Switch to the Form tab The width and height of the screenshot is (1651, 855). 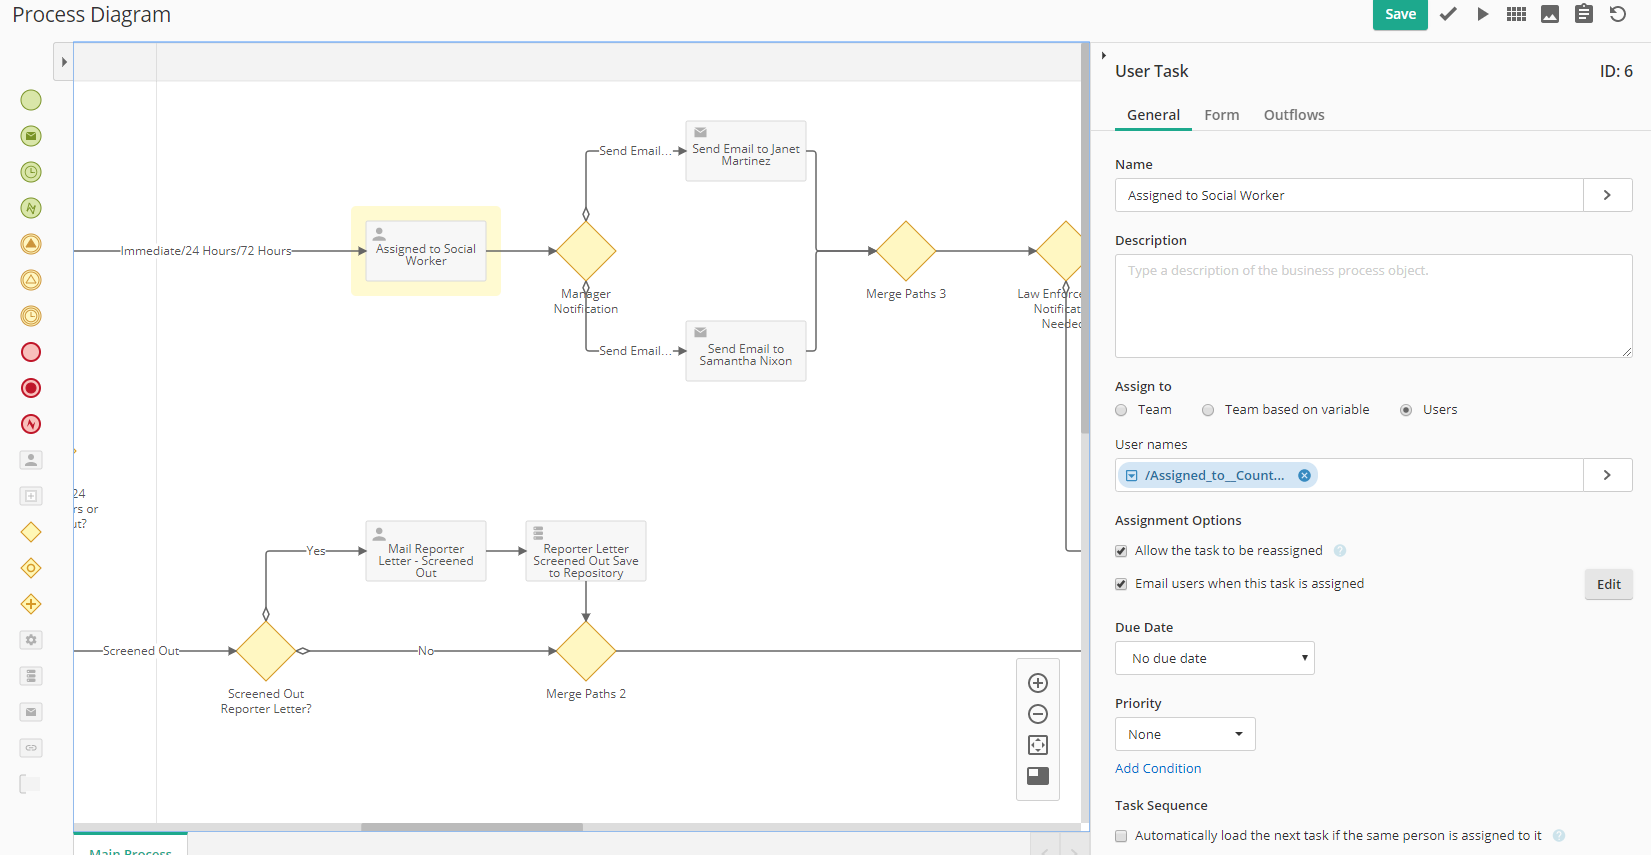coord(1221,115)
